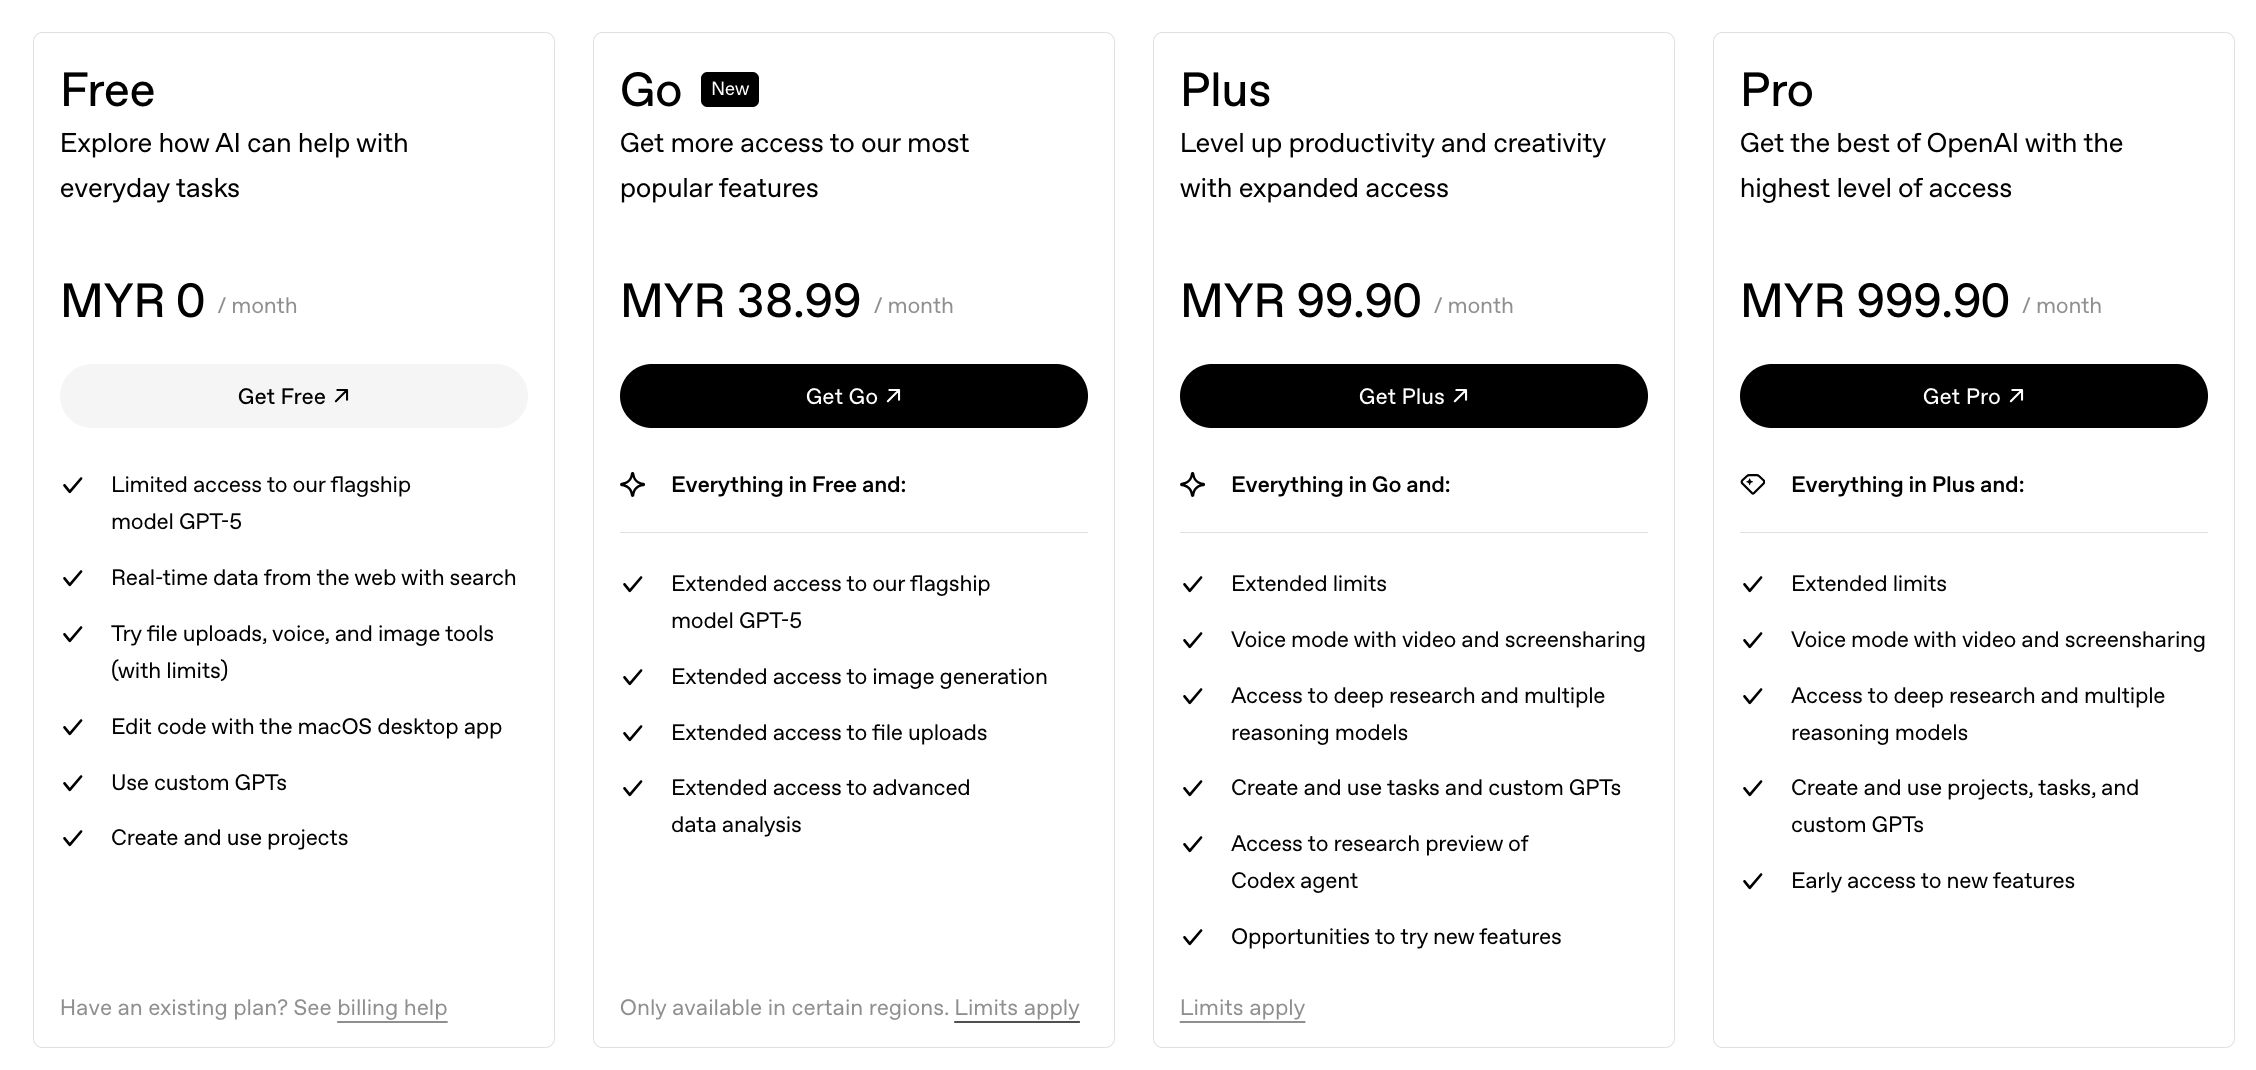The image size is (2256, 1070).
Task: Open Limits apply link under Go plan
Action: [x=1016, y=1008]
